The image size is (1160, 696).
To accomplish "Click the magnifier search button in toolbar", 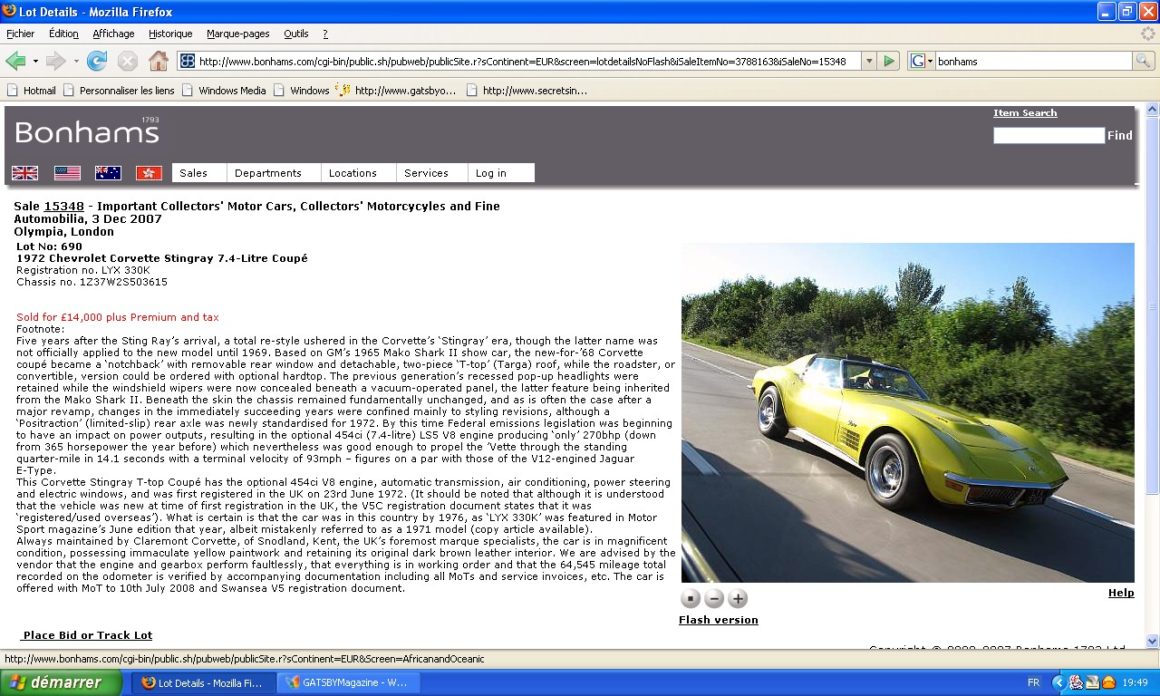I will pyautogui.click(x=1143, y=61).
